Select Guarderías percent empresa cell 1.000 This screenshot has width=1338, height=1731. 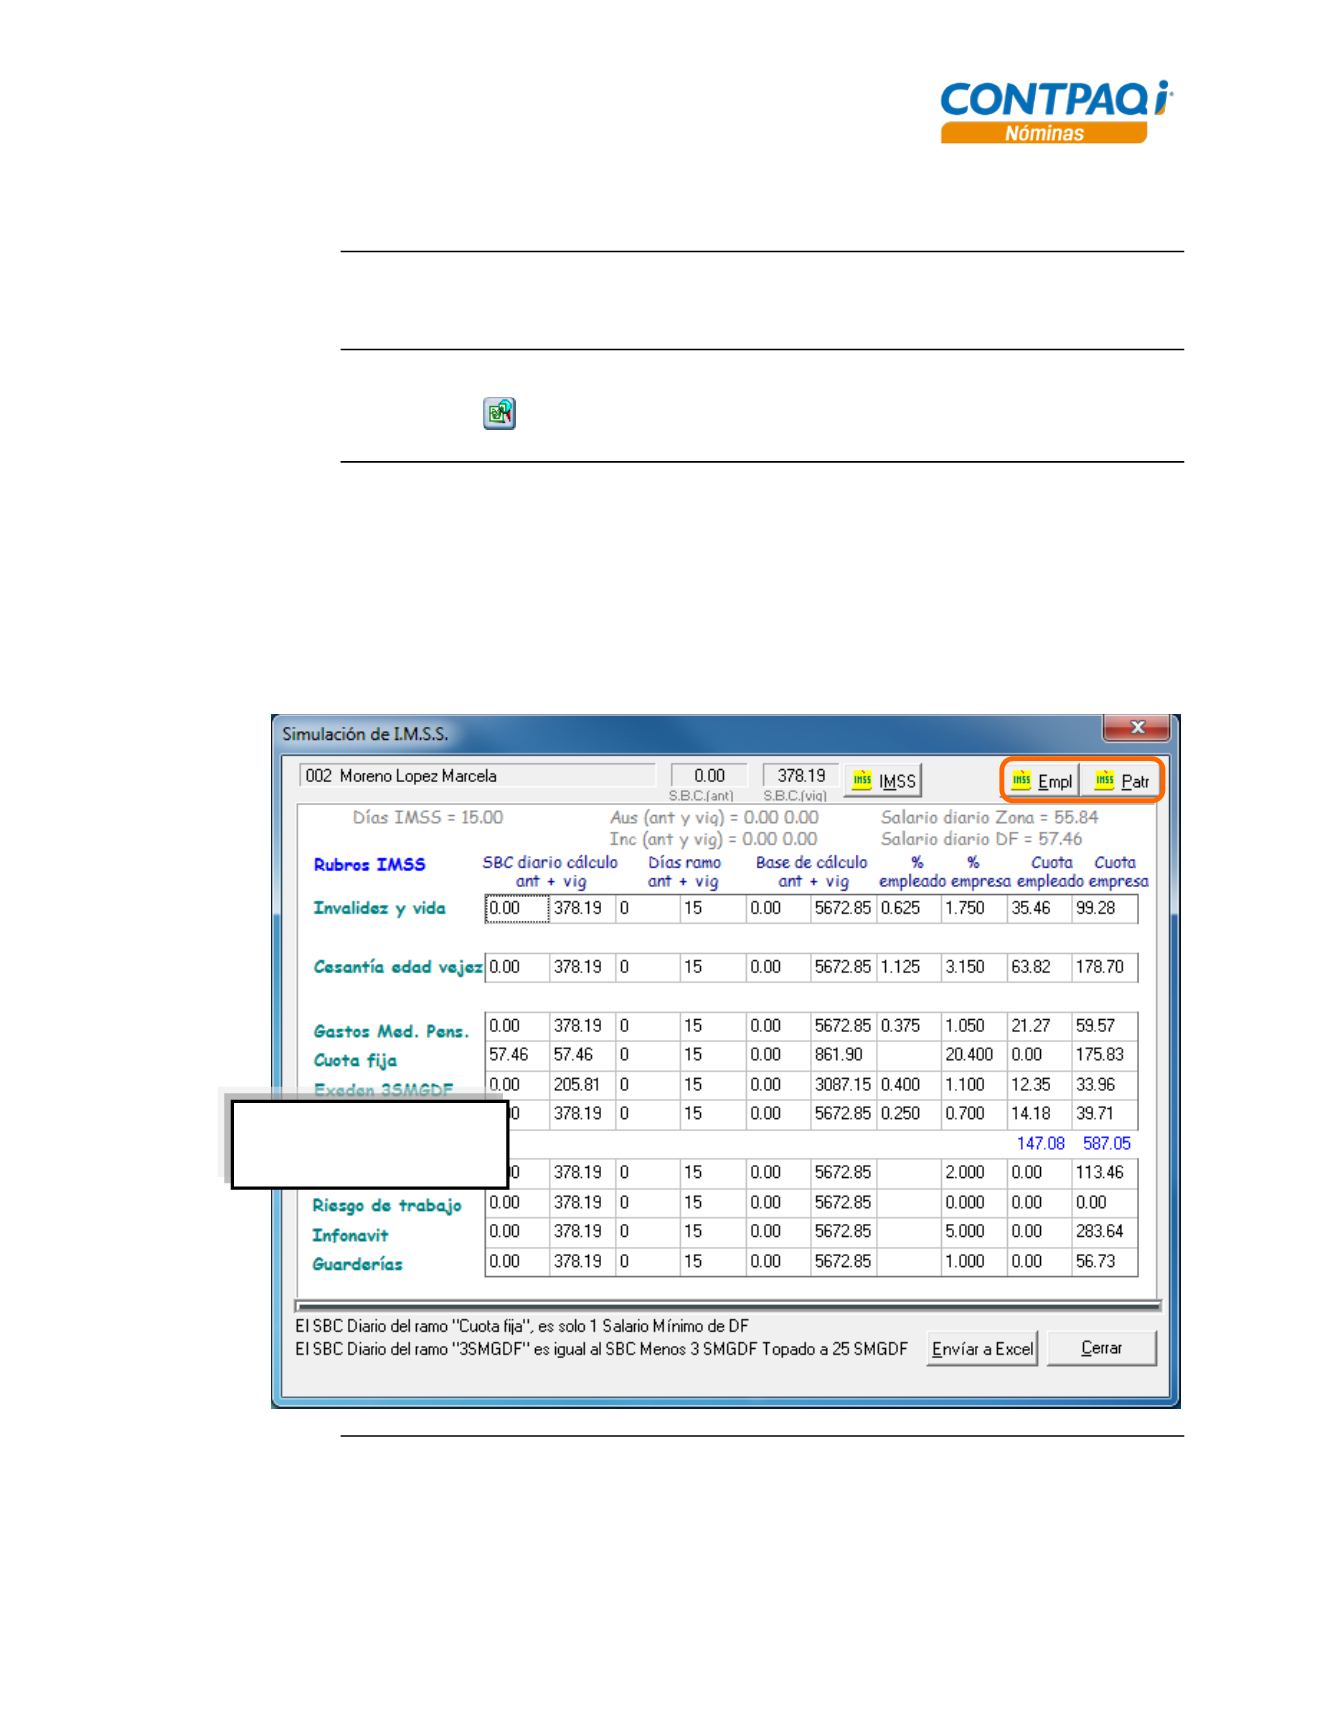click(972, 1261)
